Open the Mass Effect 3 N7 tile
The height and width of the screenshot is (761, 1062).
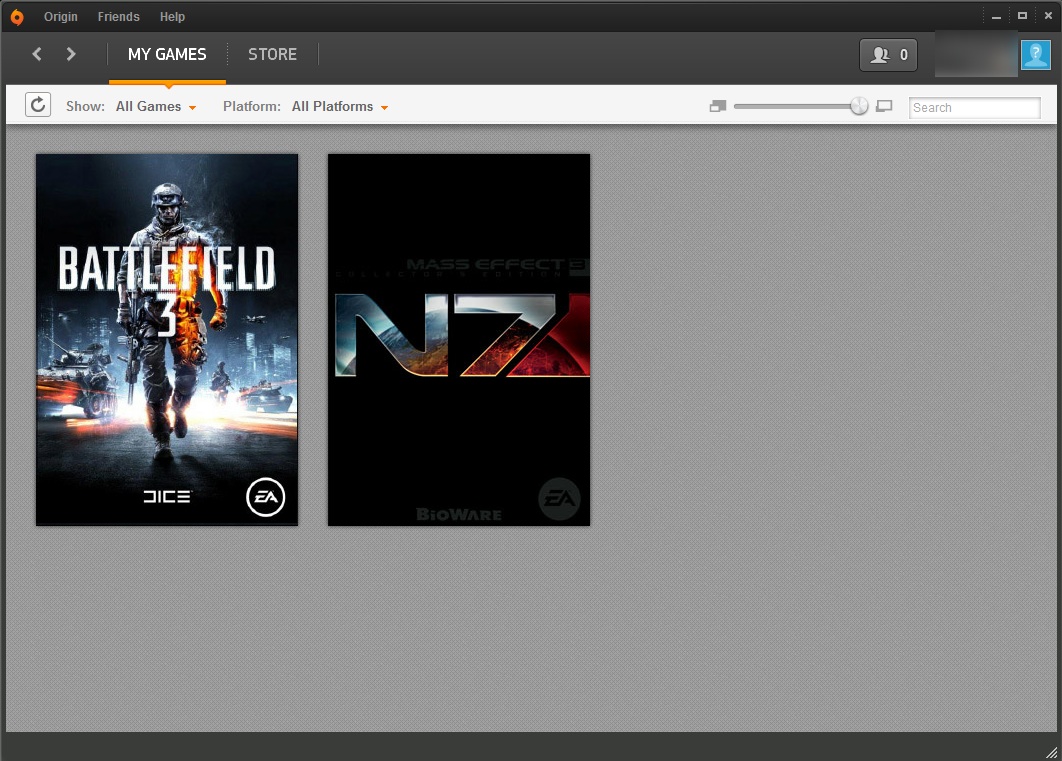pos(458,339)
